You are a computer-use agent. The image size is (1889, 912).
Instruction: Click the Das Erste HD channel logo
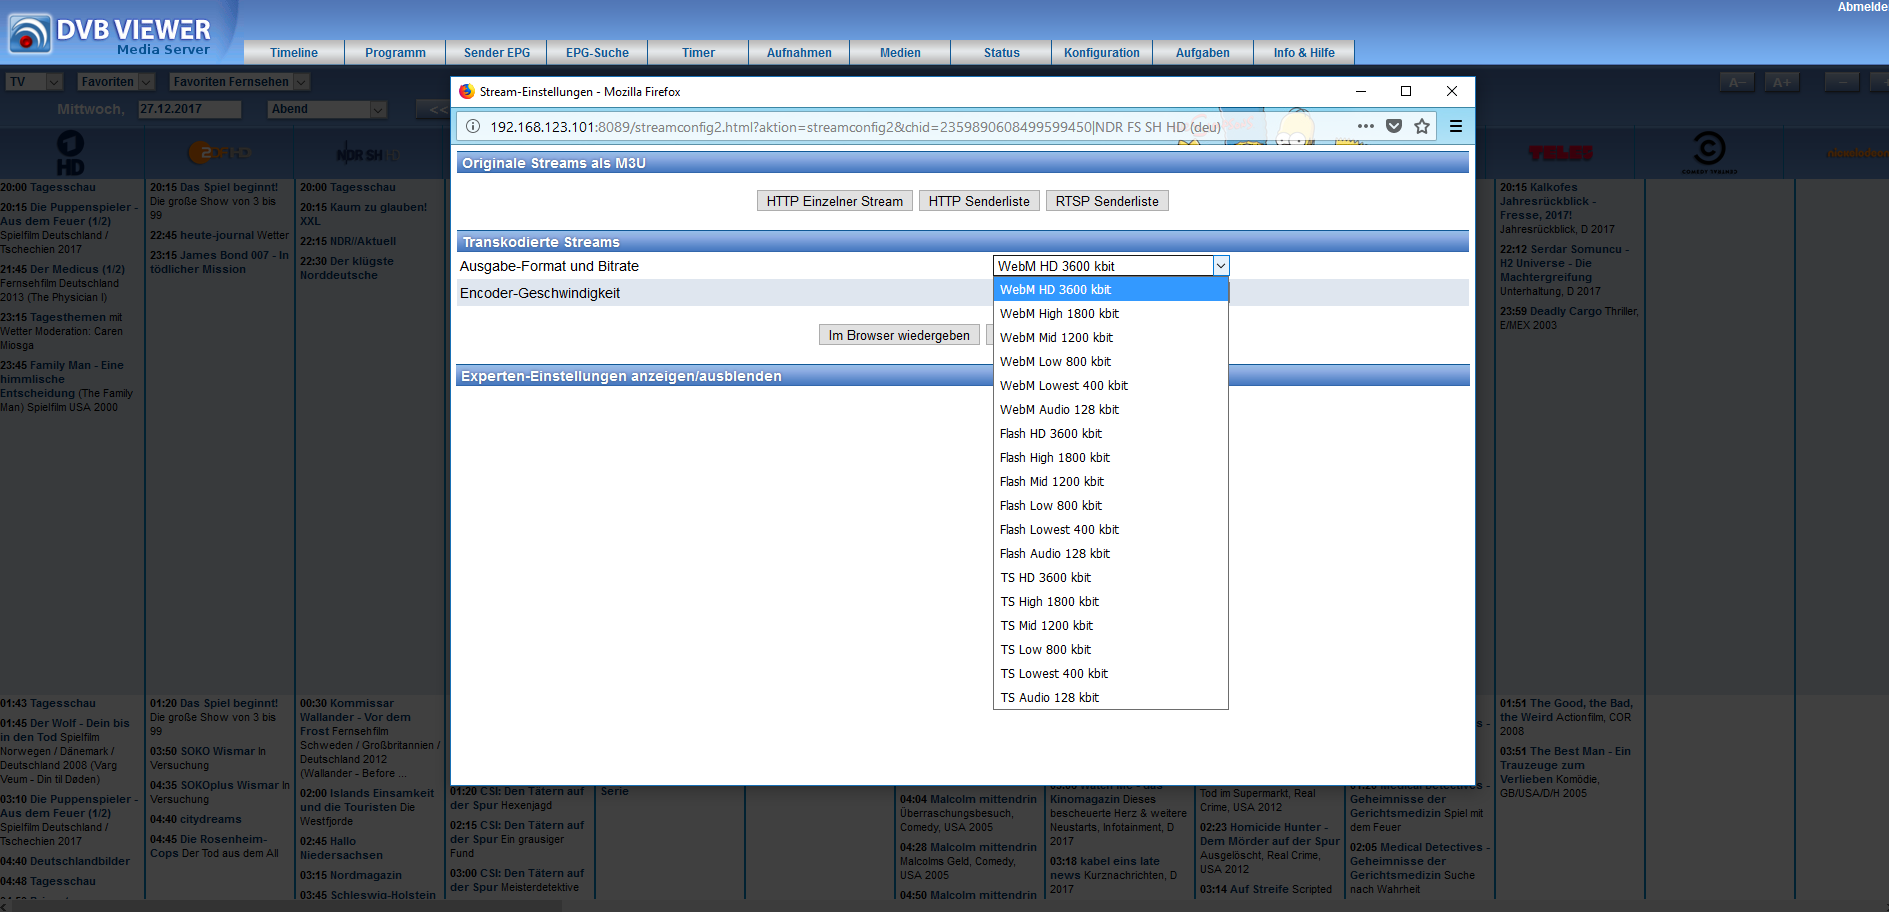click(x=70, y=153)
